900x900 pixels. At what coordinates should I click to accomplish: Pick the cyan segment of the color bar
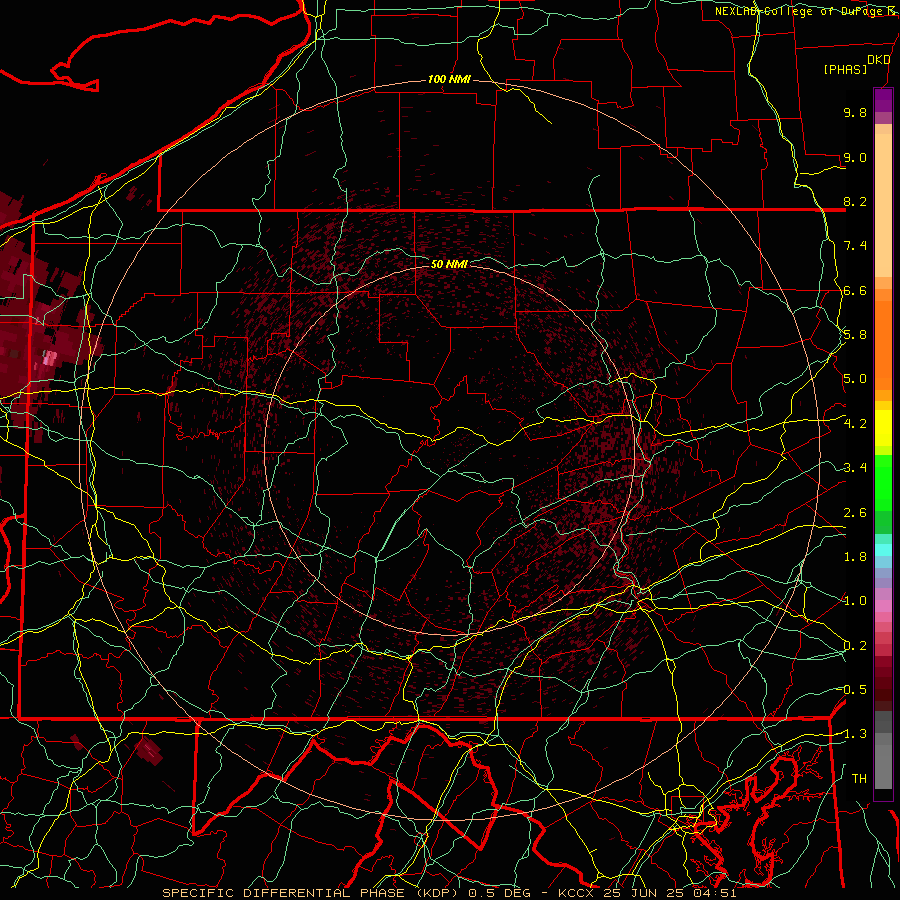[883, 550]
